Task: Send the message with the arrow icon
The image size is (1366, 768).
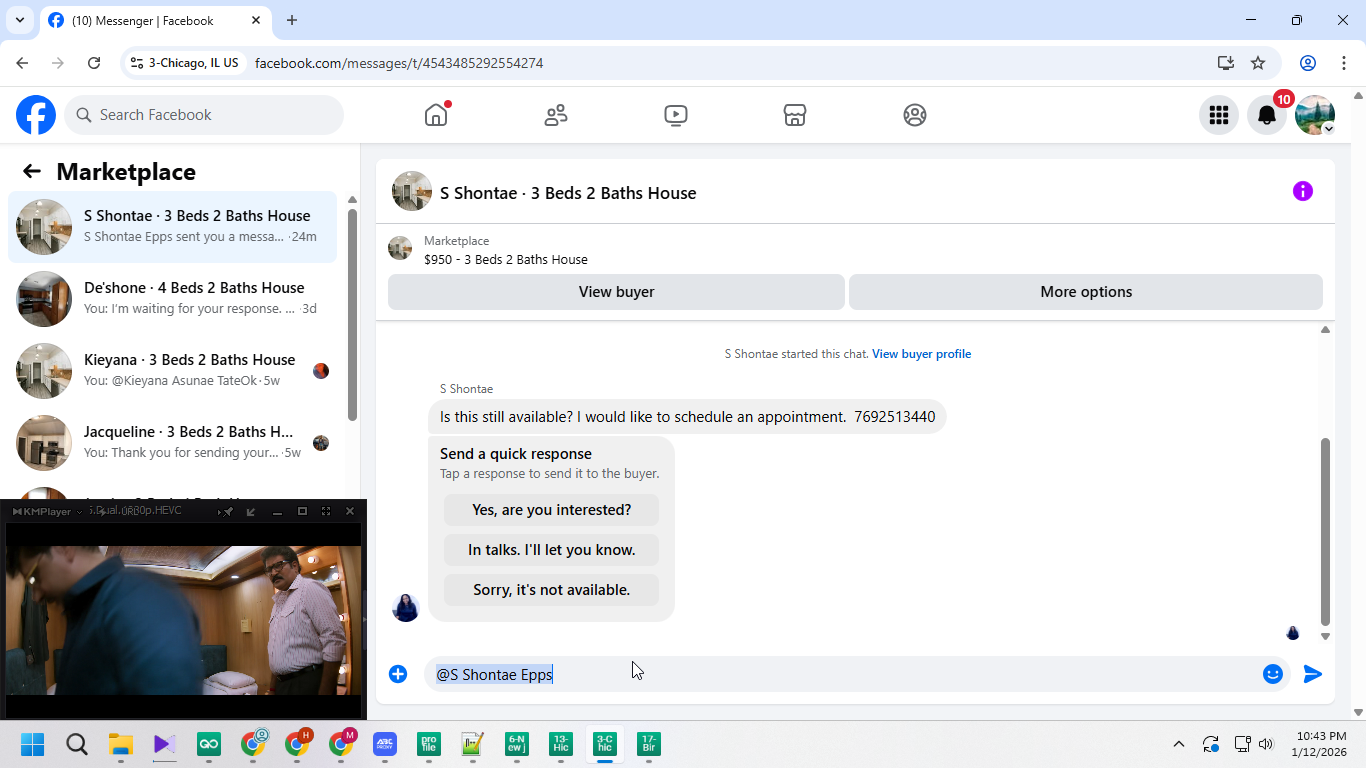Action: tap(1313, 674)
